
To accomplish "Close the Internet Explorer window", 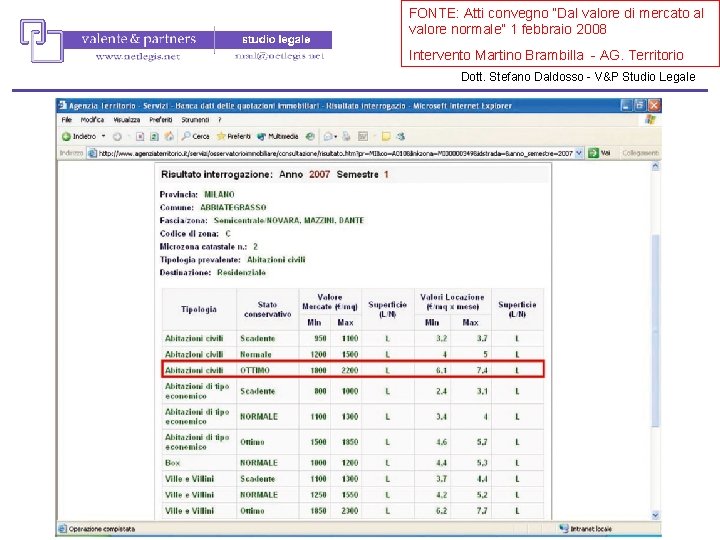I will pyautogui.click(x=654, y=106).
